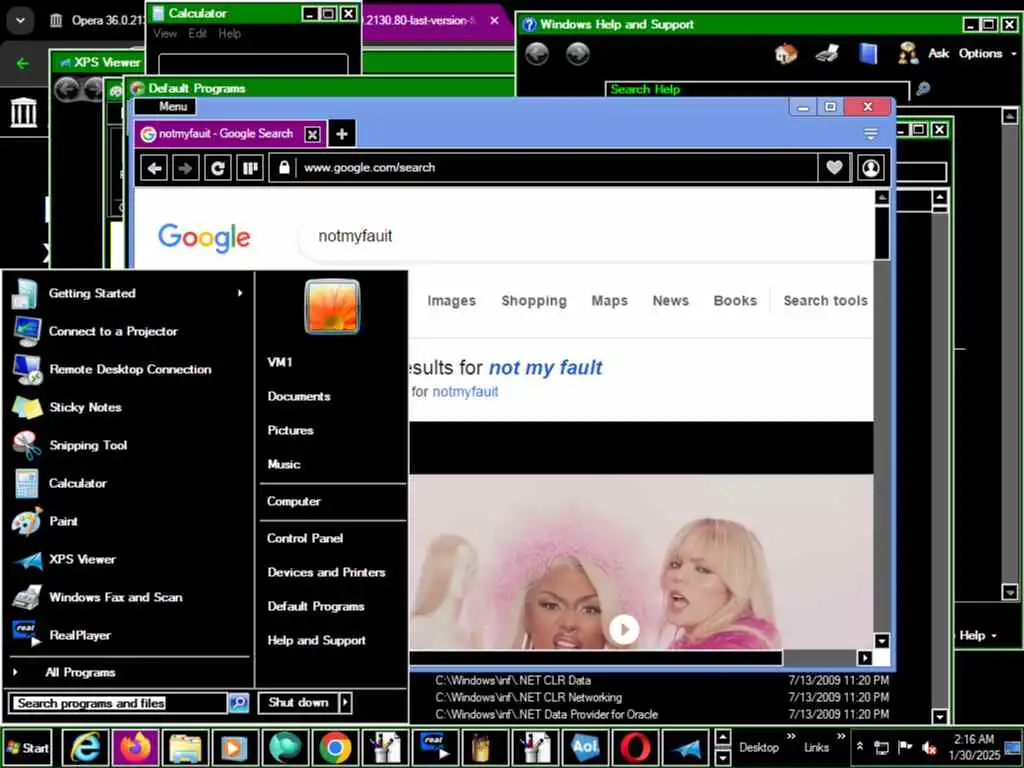Image resolution: width=1024 pixels, height=768 pixels.
Task: Open Help dropdown in the right background window
Action: (978, 635)
